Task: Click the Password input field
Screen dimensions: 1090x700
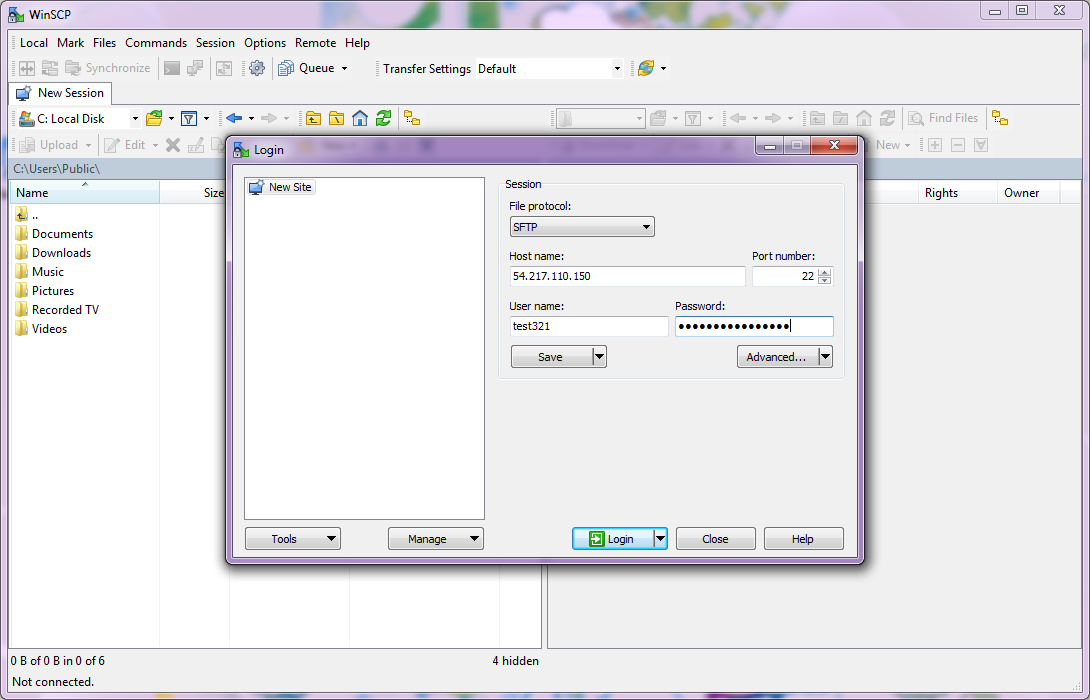Action: click(754, 326)
